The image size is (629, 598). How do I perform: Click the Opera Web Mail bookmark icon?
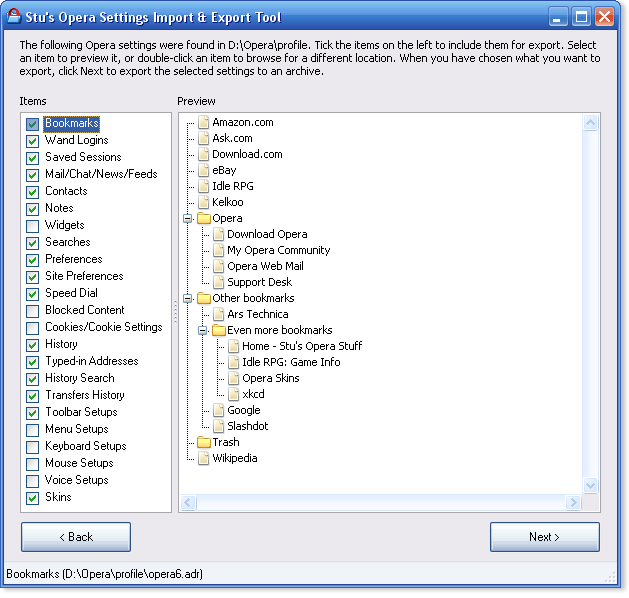point(219,266)
